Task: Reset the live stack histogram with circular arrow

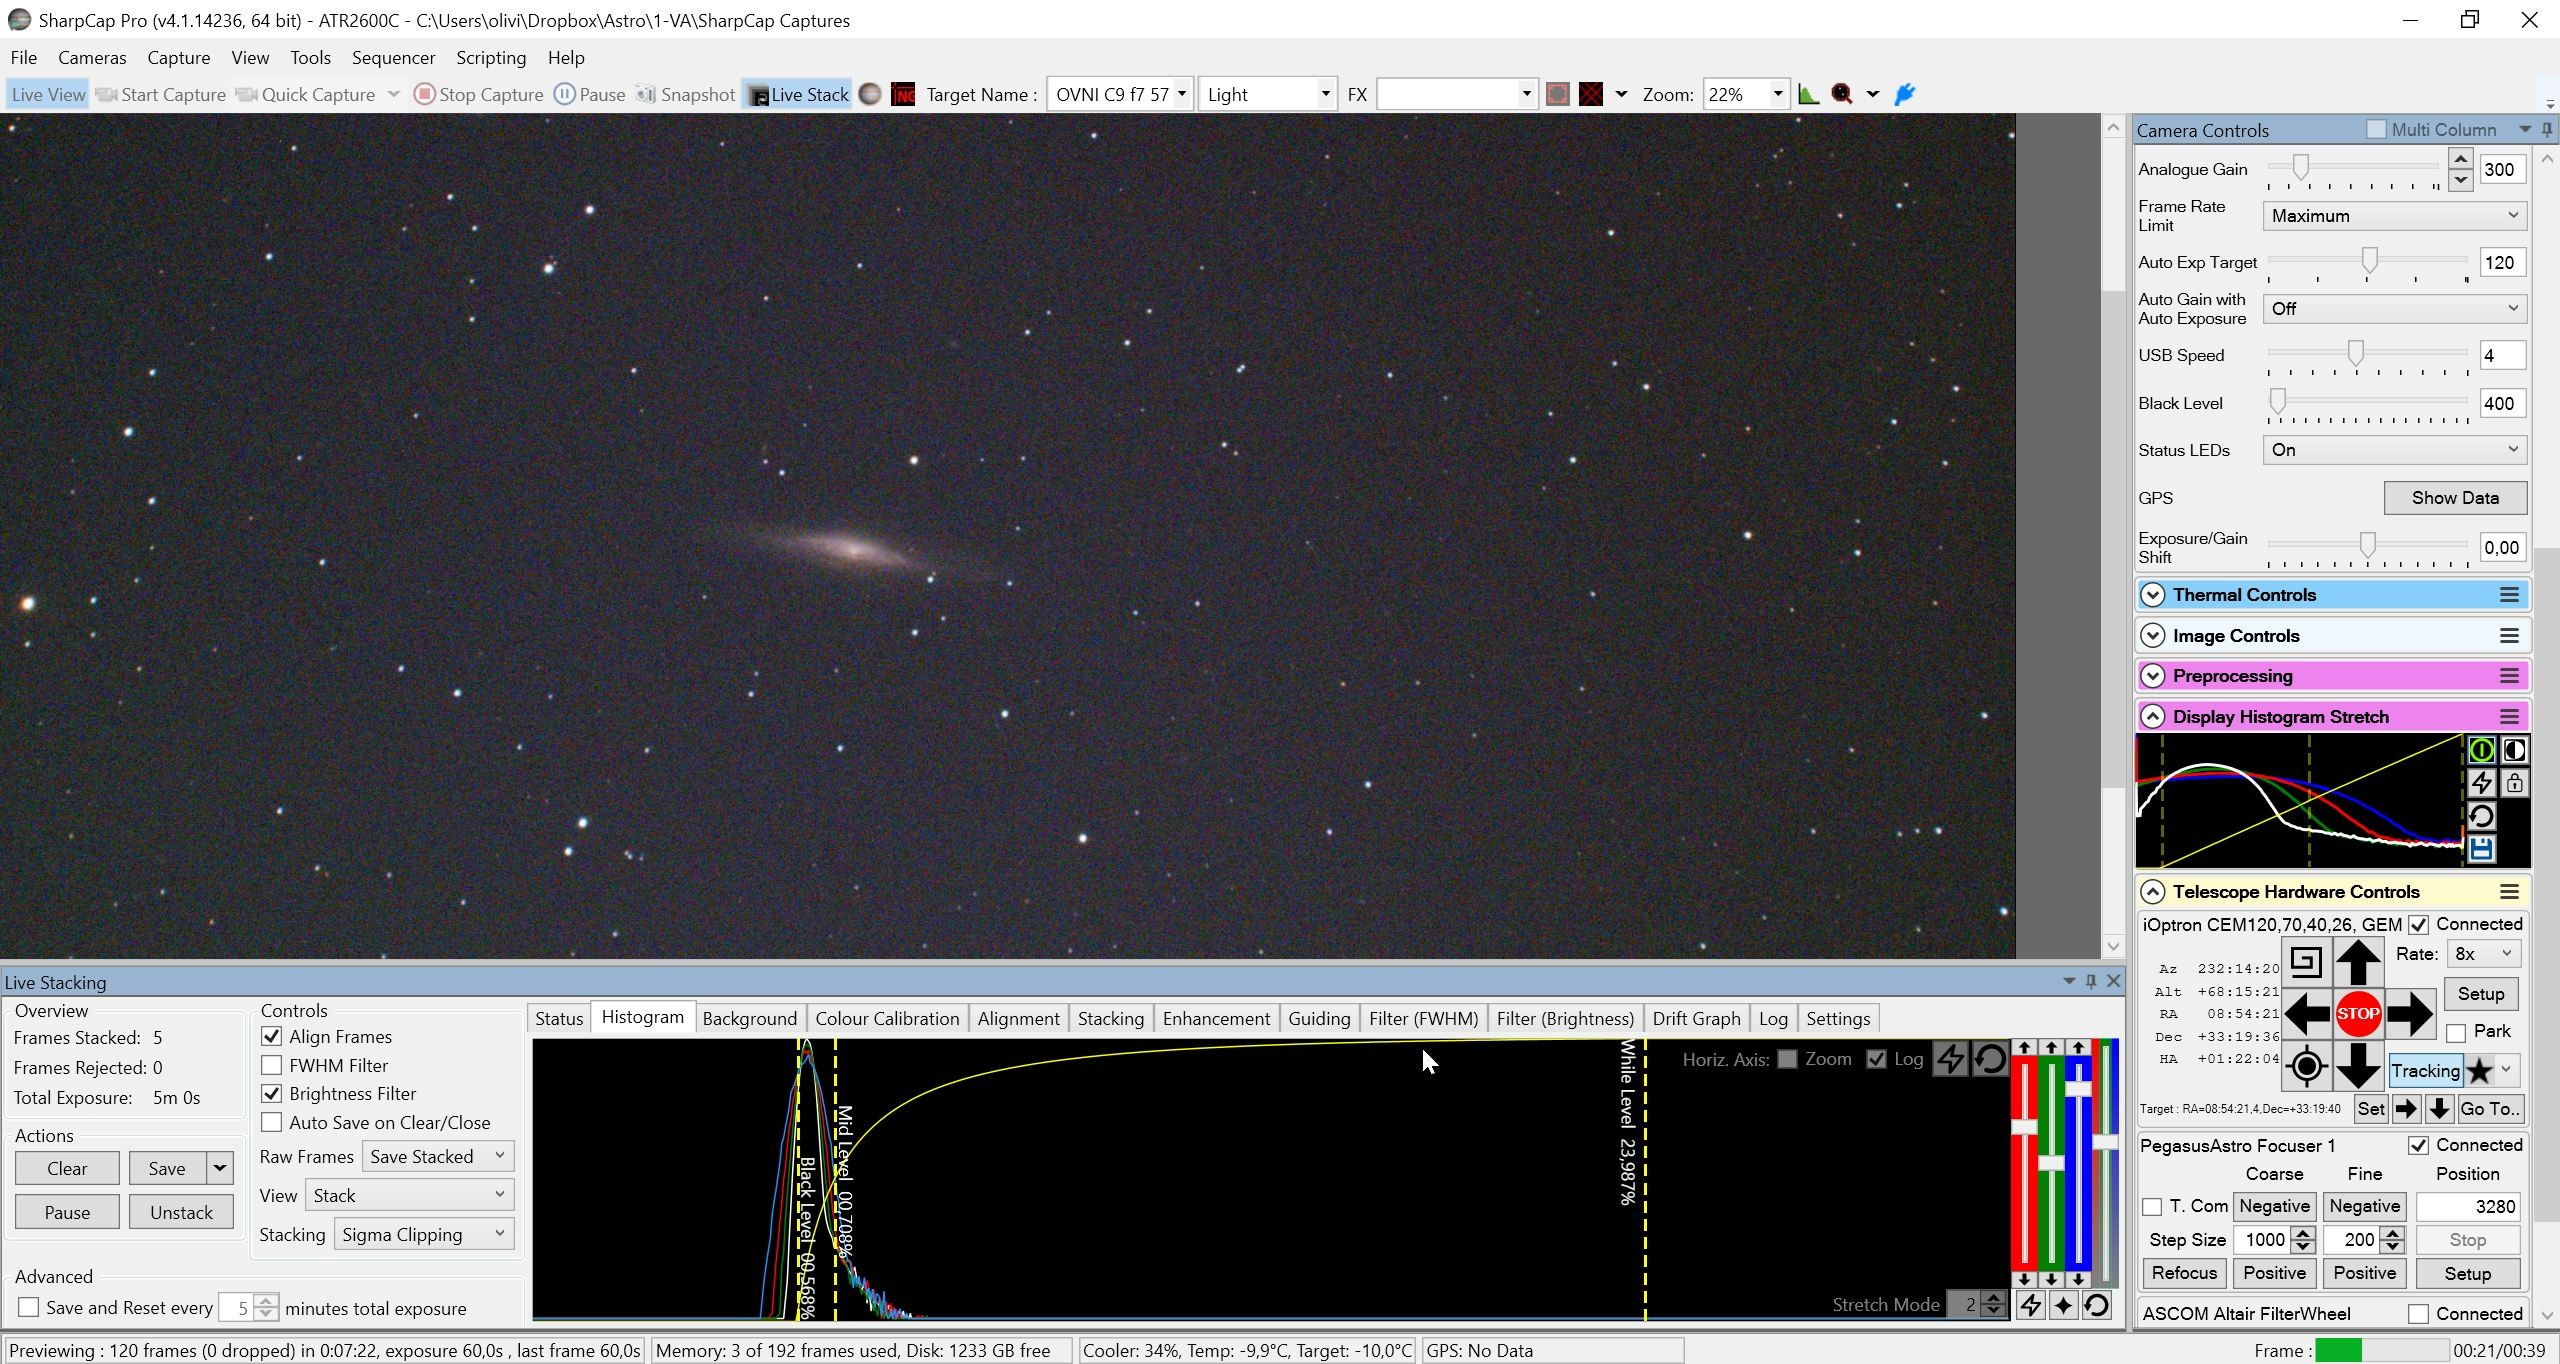Action: pyautogui.click(x=1990, y=1059)
